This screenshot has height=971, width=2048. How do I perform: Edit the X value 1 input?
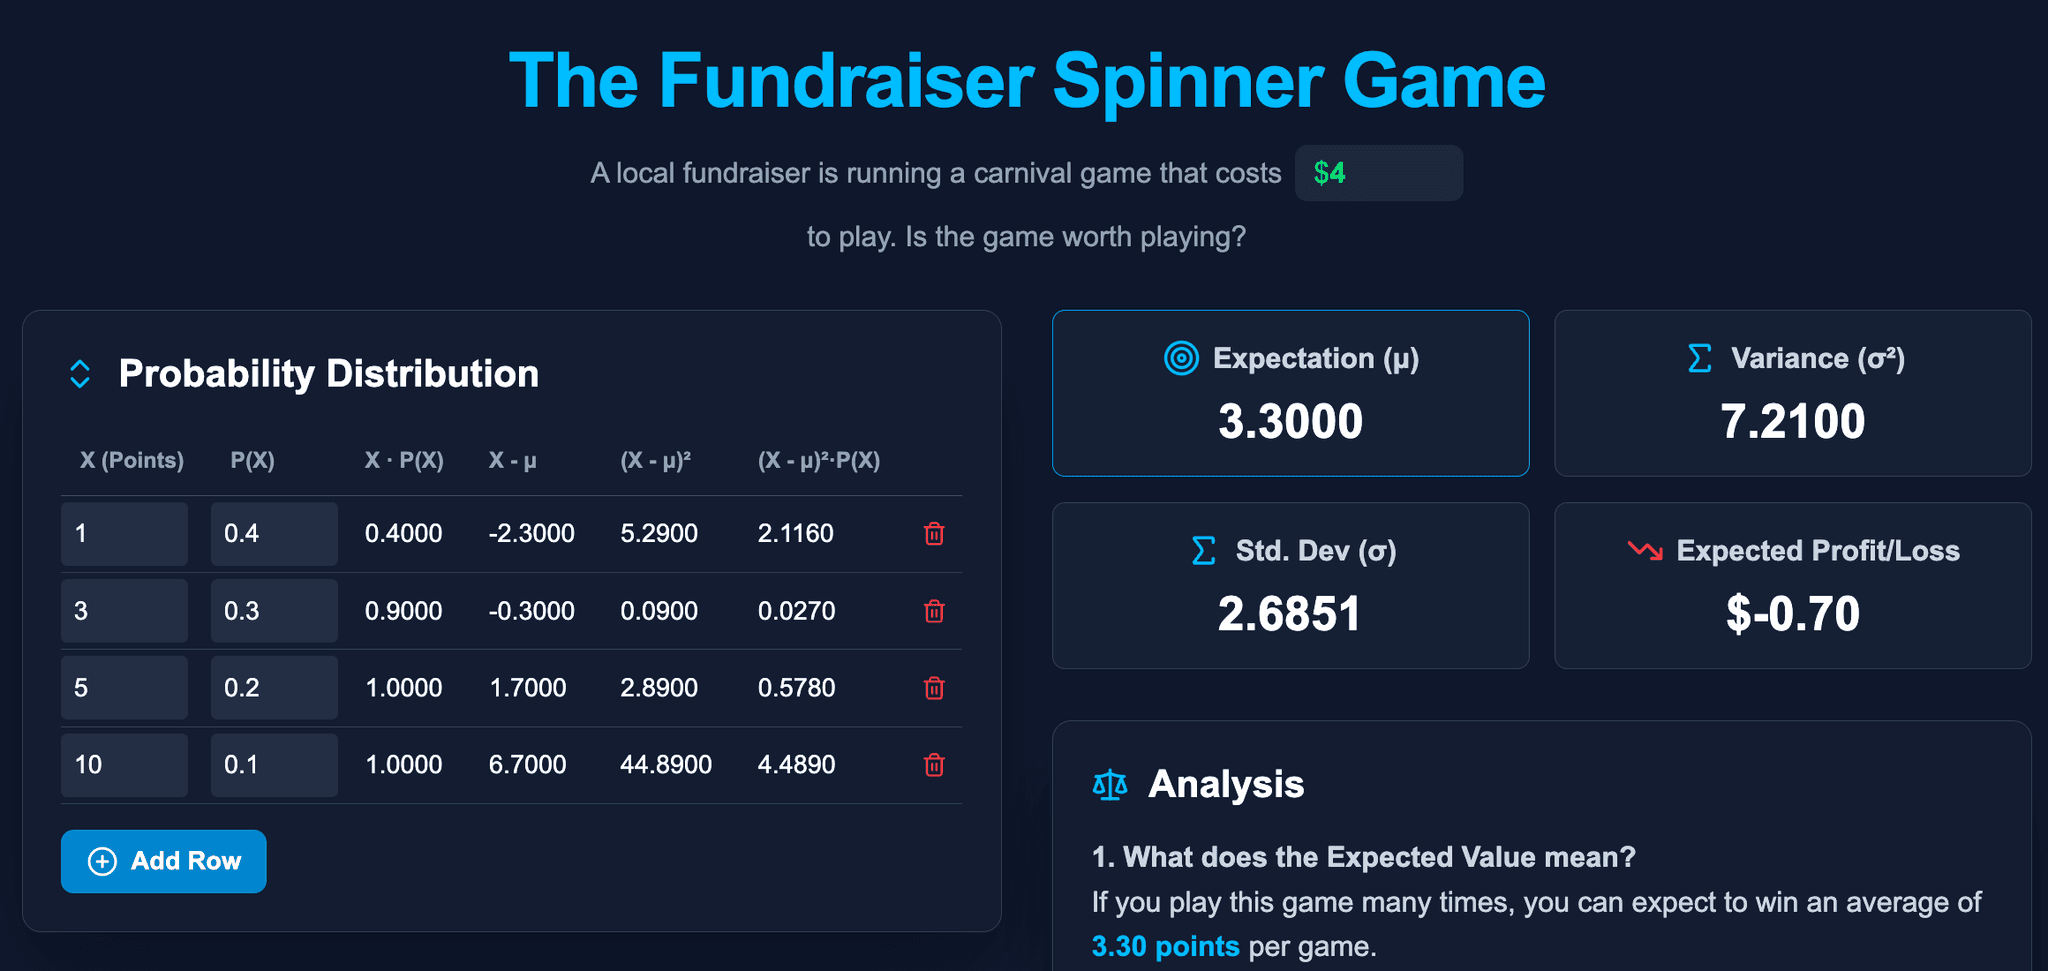click(124, 534)
